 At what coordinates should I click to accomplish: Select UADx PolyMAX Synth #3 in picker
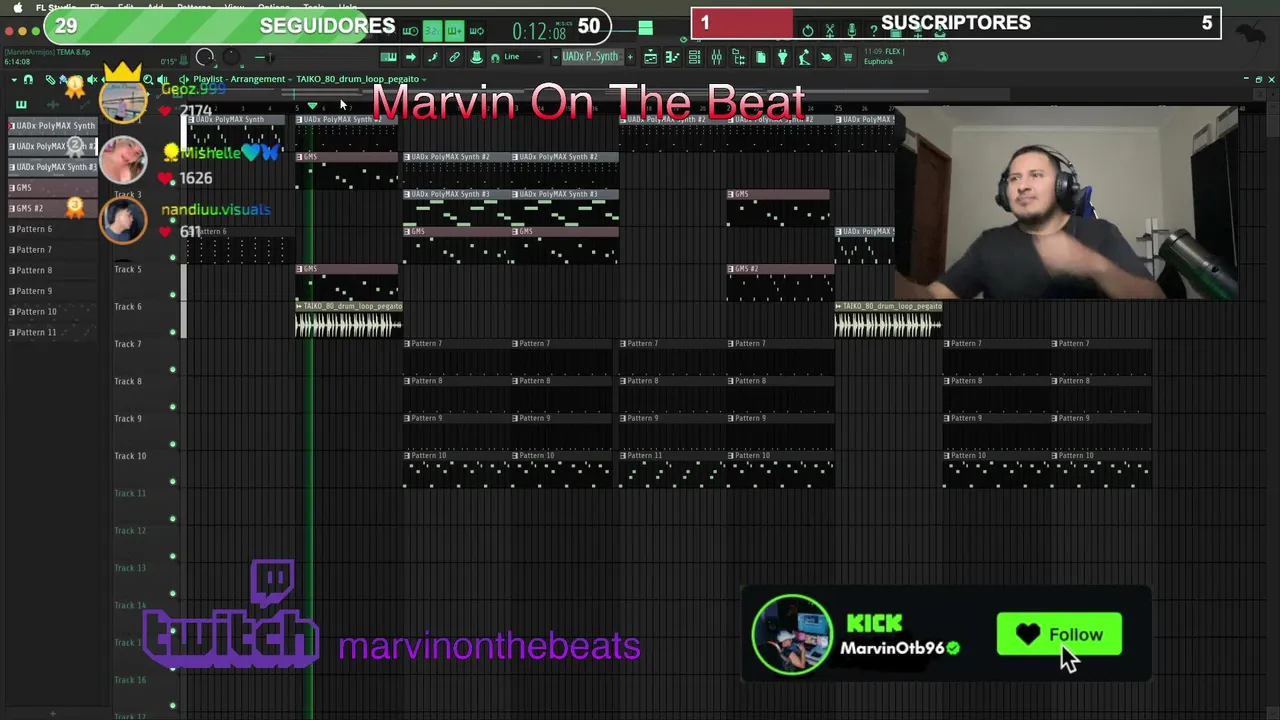coord(53,167)
